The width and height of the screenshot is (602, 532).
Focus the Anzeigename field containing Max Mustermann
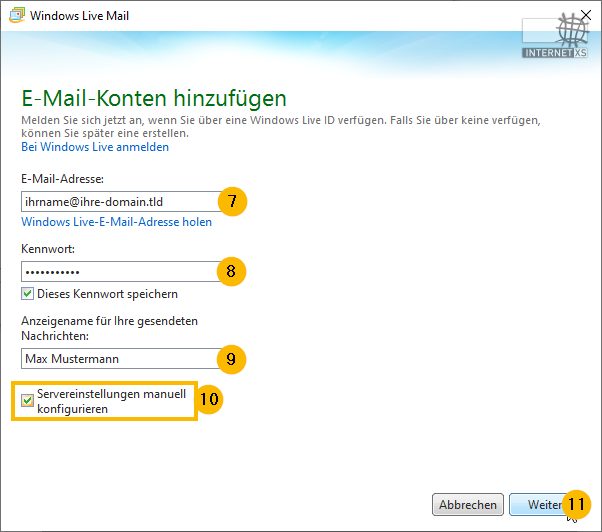[x=121, y=359]
